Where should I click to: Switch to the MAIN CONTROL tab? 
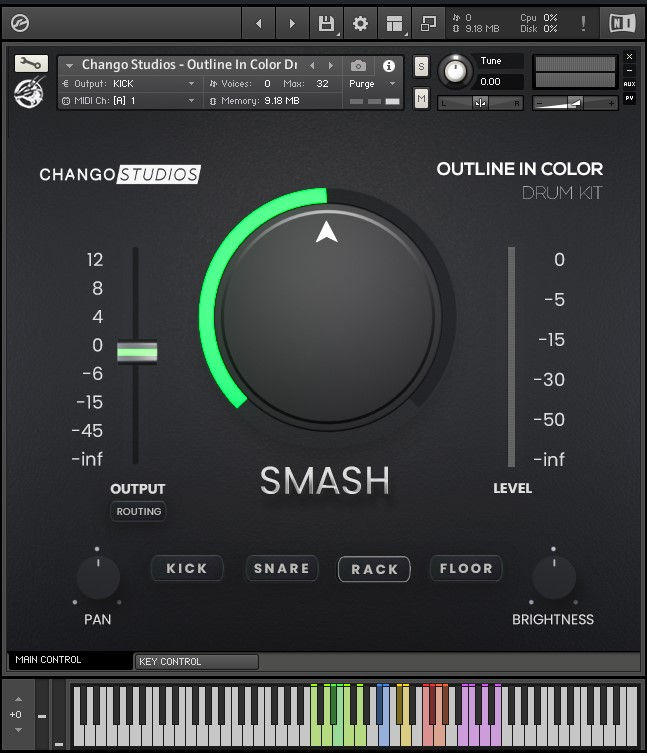[x=70, y=660]
